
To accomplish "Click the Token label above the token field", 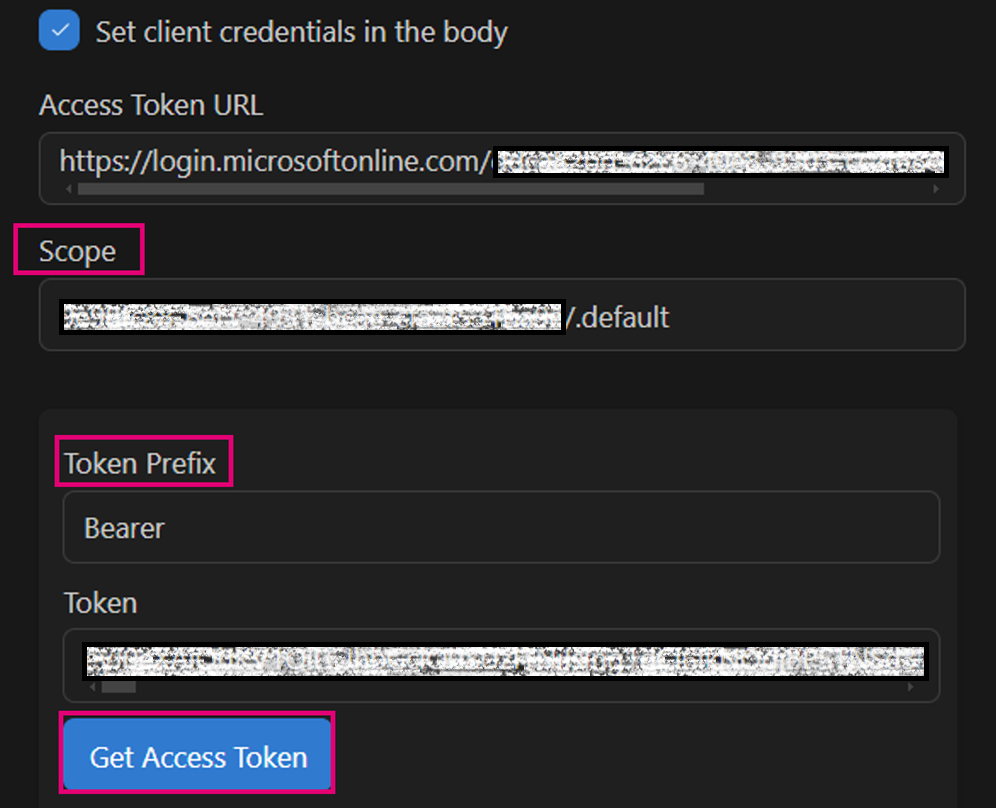I will 100,603.
